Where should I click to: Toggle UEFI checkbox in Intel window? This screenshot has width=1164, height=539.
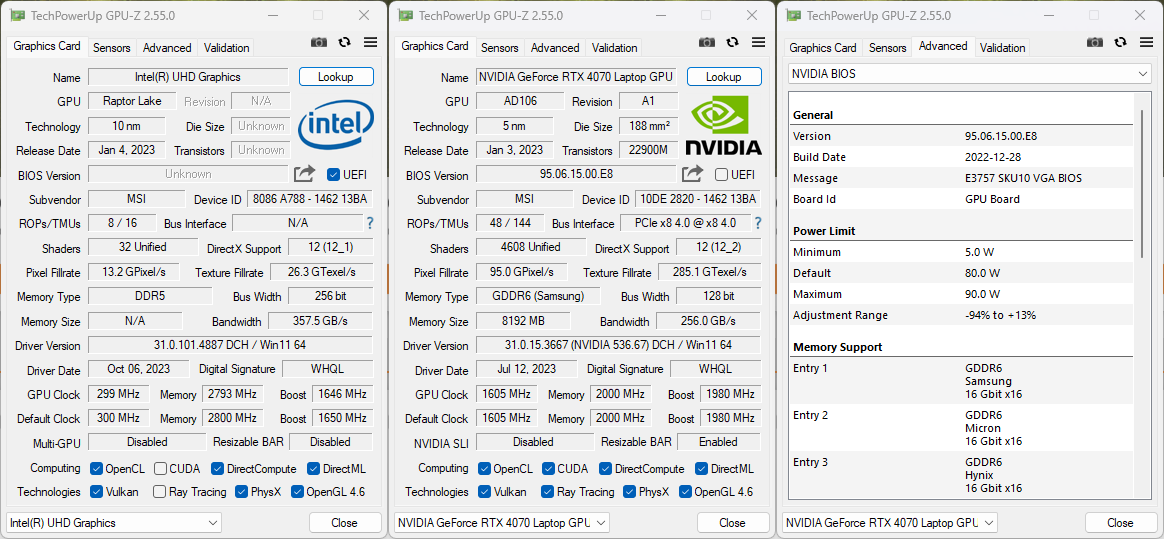coord(333,174)
